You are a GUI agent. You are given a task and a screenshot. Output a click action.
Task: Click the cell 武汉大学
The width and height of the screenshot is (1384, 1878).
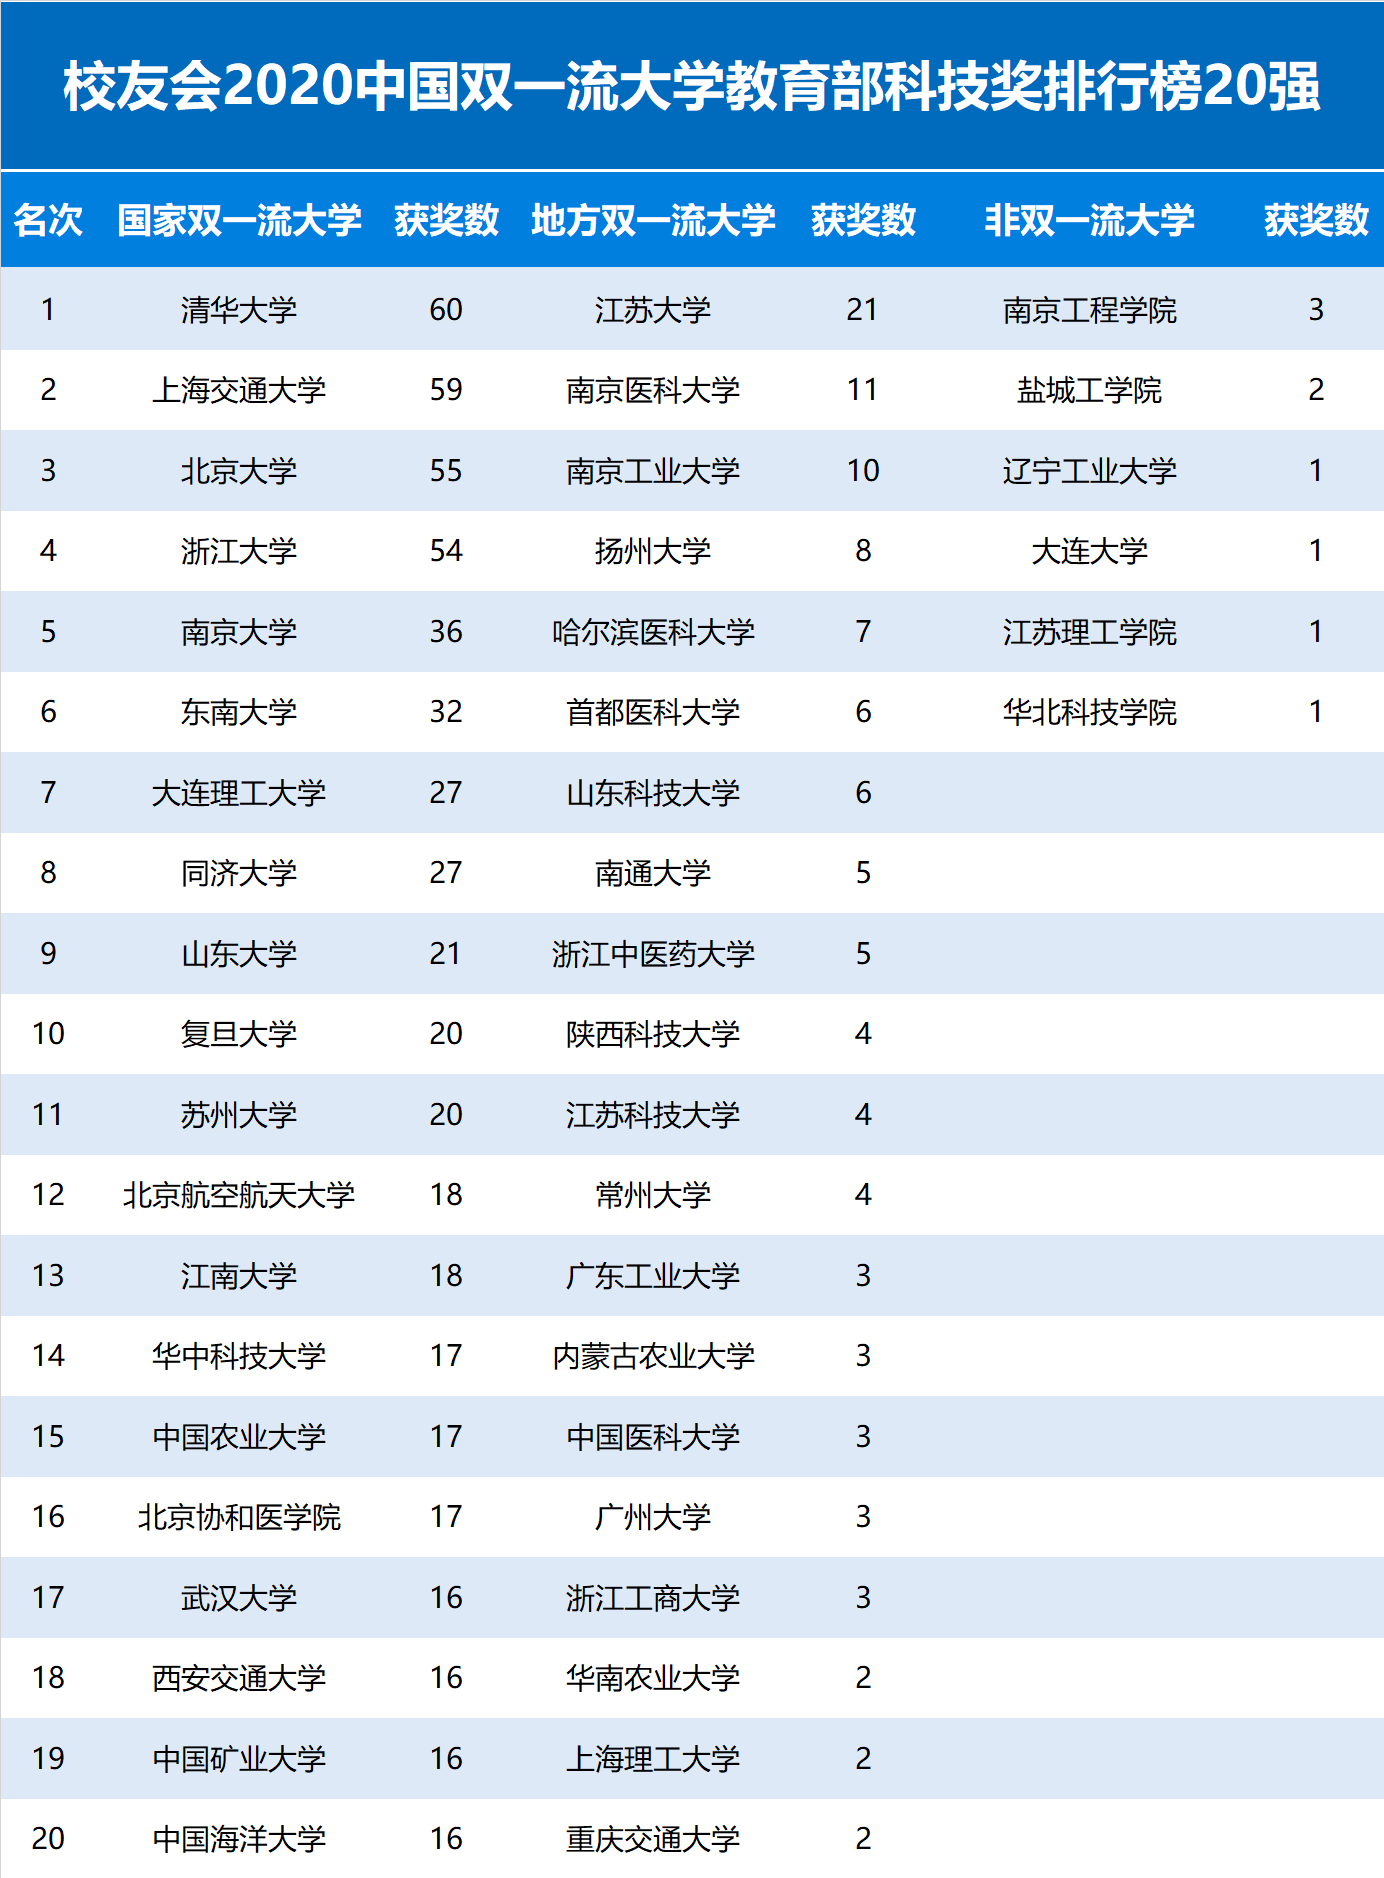239,1598
